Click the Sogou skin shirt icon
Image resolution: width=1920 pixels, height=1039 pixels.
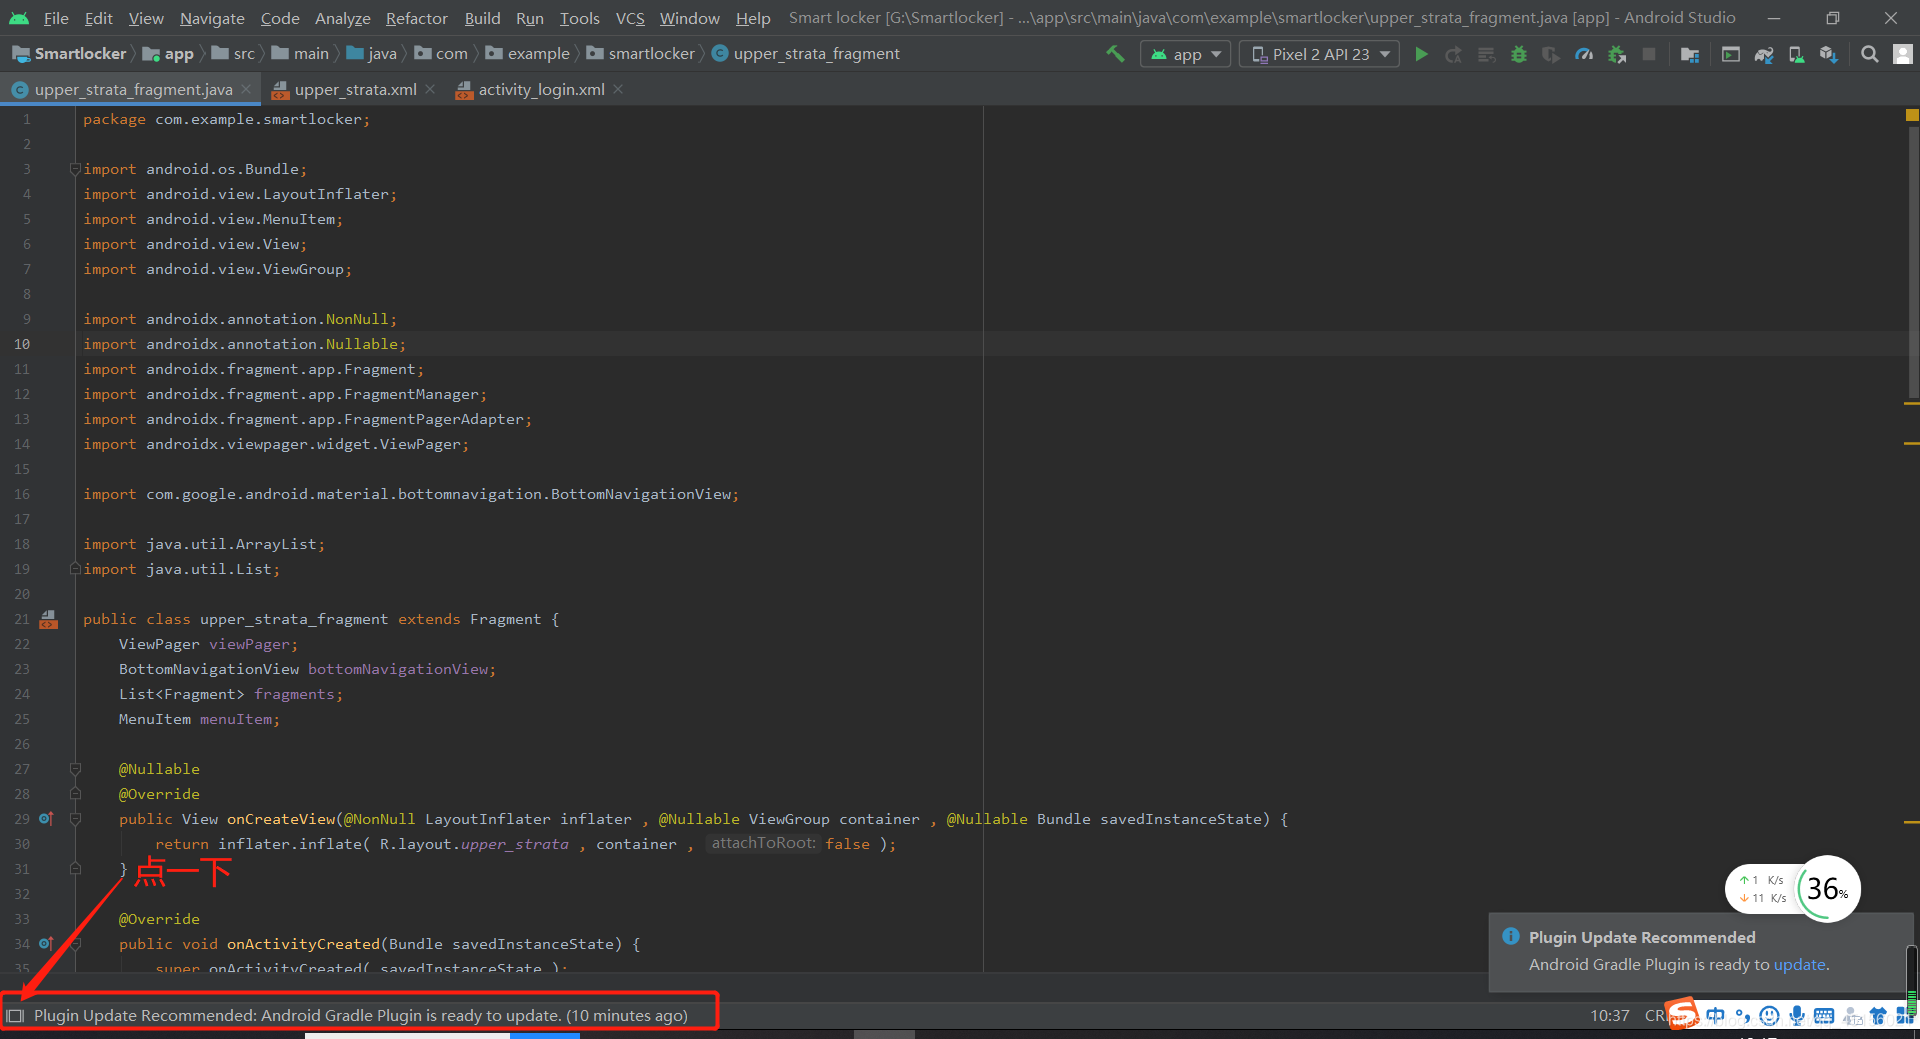(x=1878, y=1016)
